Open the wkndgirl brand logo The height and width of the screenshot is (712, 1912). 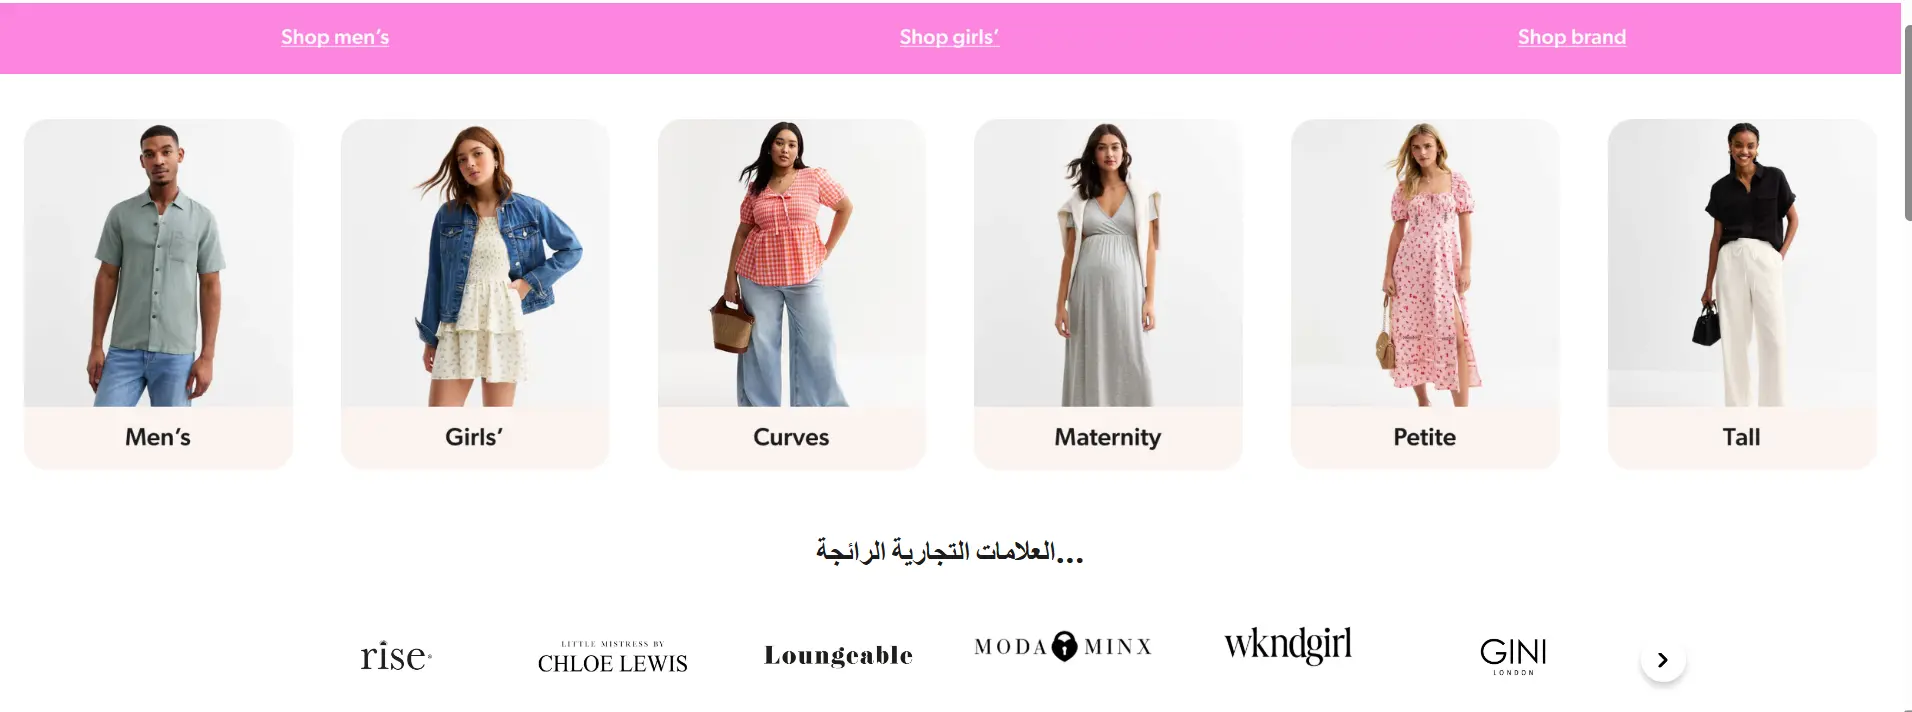click(1288, 644)
